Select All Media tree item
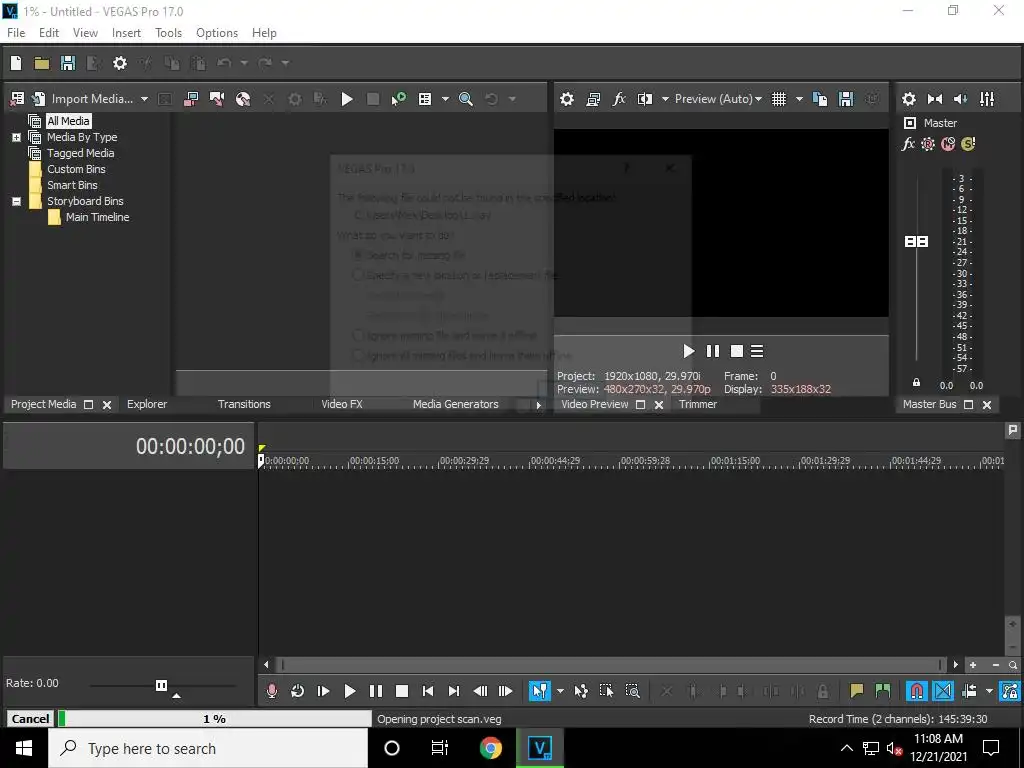Image resolution: width=1024 pixels, height=768 pixels. 68,121
